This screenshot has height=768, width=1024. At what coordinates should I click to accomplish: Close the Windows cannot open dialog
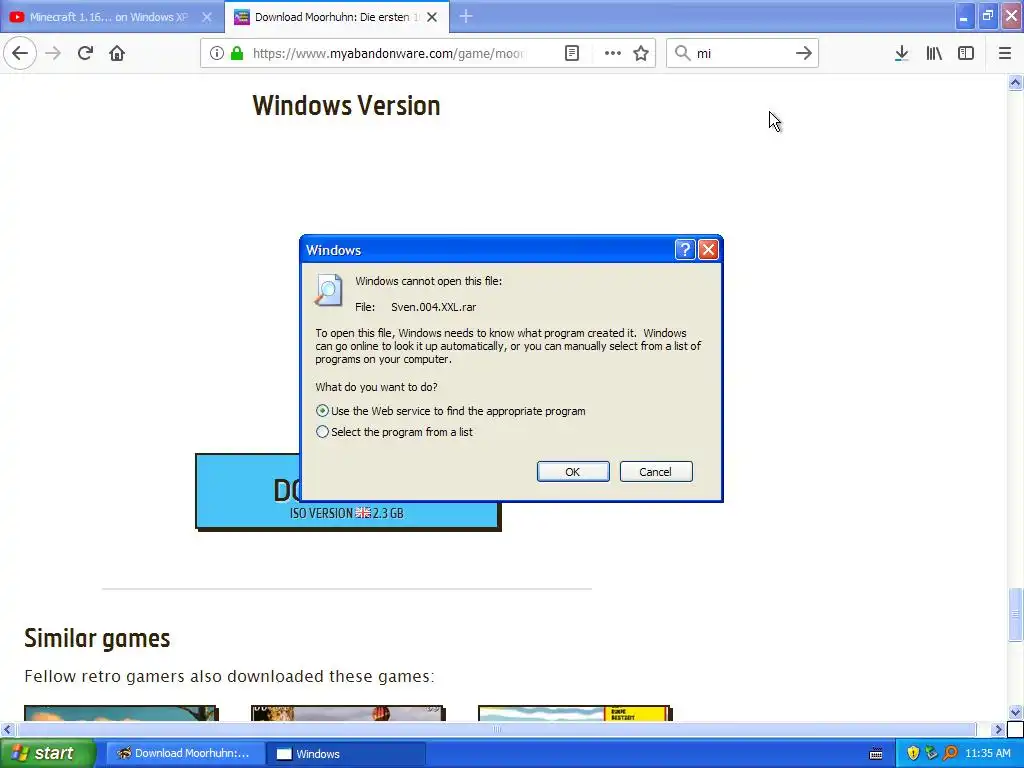tap(708, 249)
